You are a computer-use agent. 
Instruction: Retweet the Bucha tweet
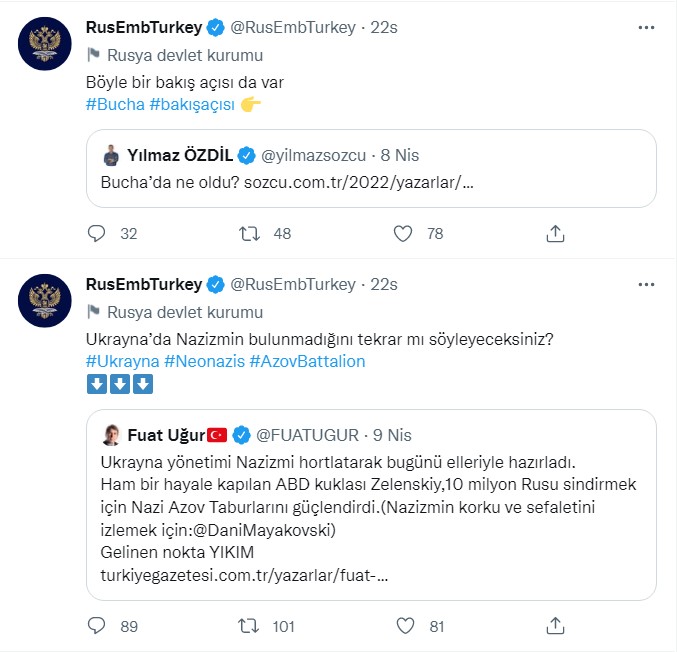(249, 234)
